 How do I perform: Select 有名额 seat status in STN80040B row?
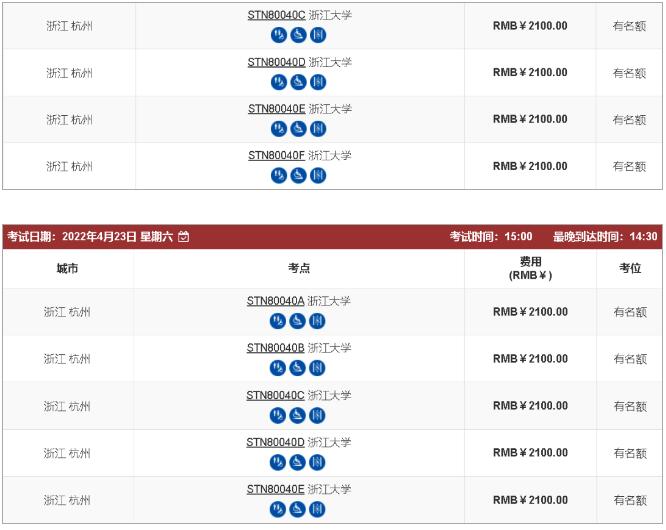click(x=630, y=359)
